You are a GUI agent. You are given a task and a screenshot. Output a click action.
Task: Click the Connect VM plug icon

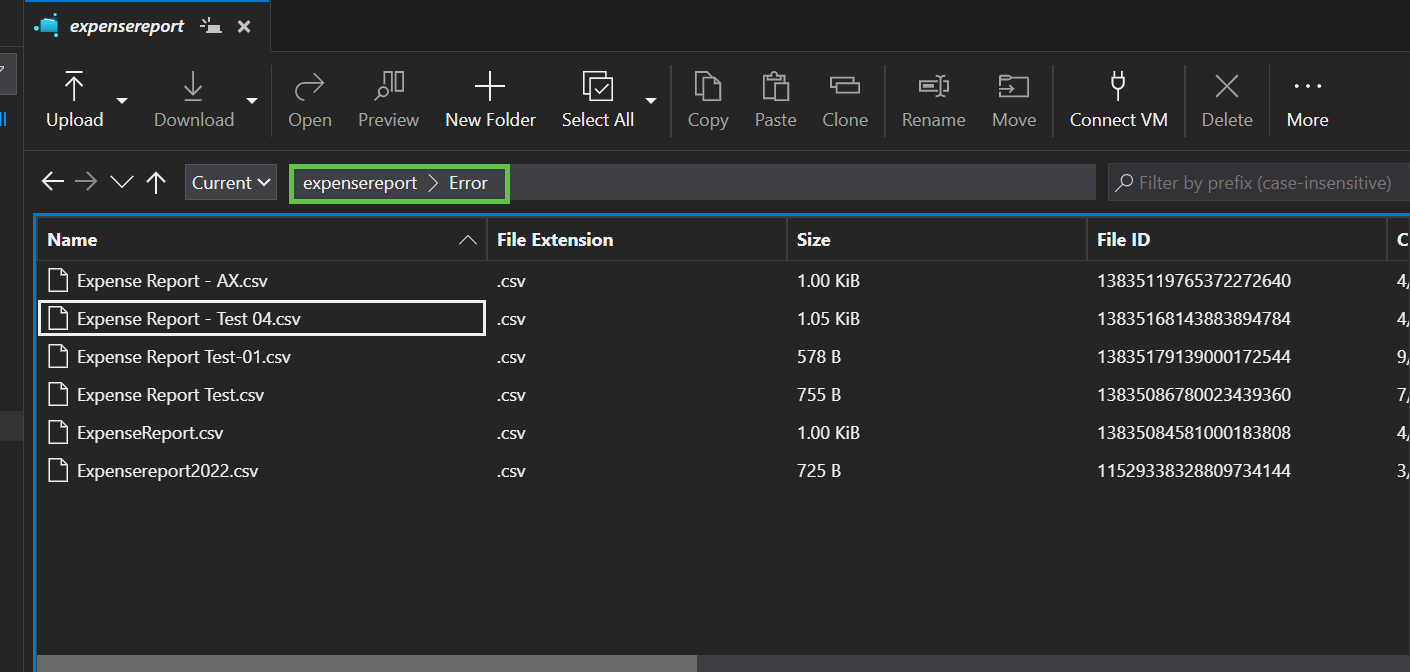click(x=1118, y=88)
